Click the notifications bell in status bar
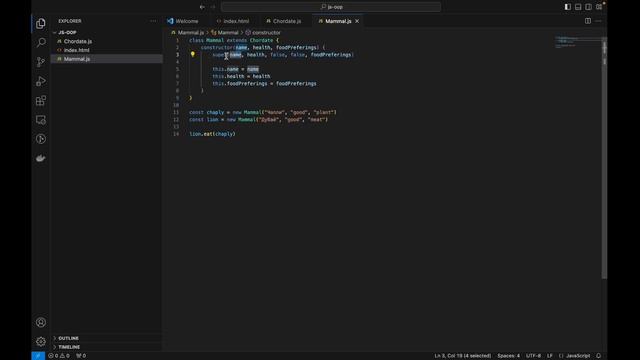This screenshot has width=640, height=360. pyautogui.click(x=598, y=356)
